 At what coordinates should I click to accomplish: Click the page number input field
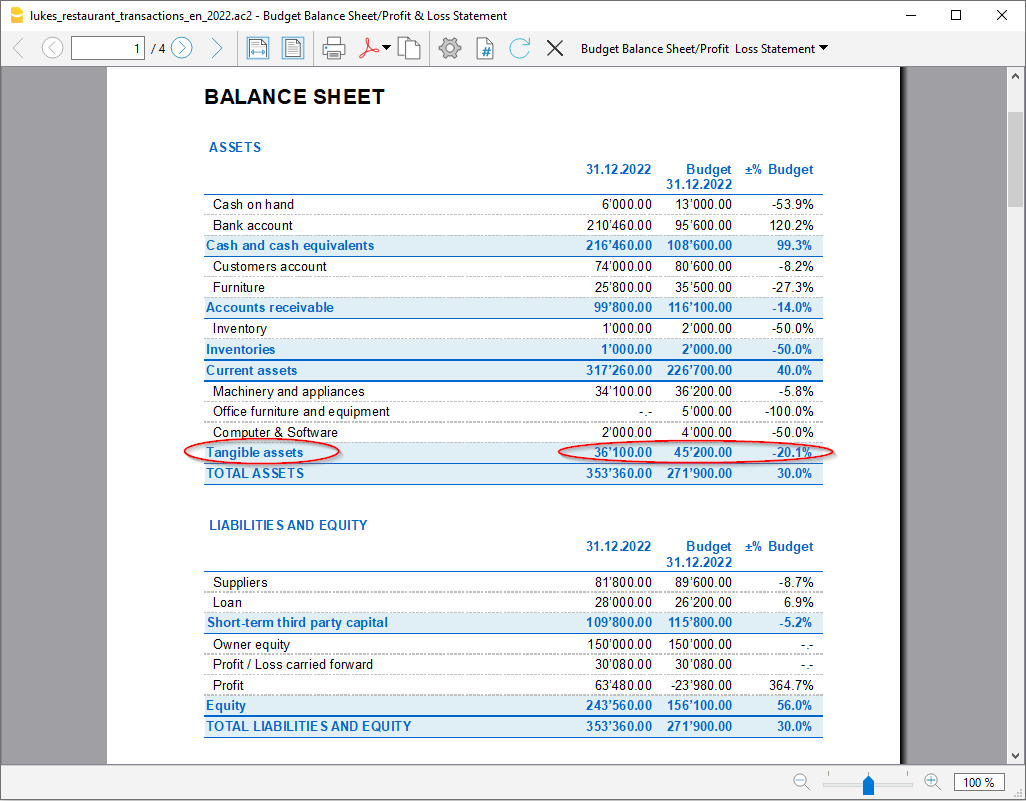point(108,48)
